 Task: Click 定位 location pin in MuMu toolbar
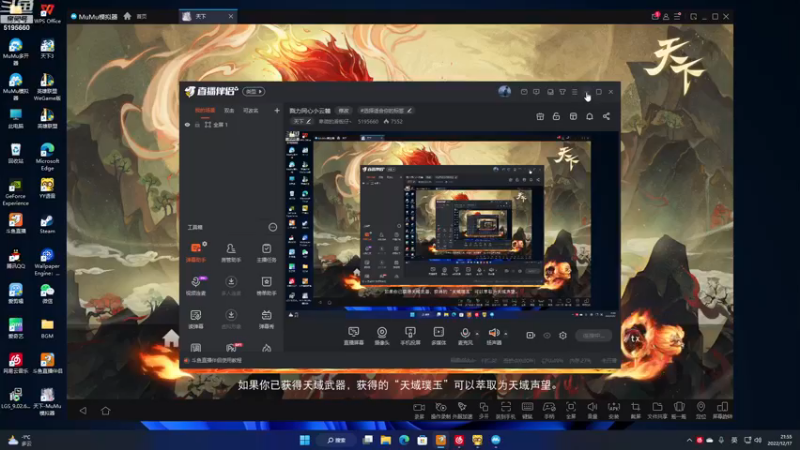click(701, 410)
